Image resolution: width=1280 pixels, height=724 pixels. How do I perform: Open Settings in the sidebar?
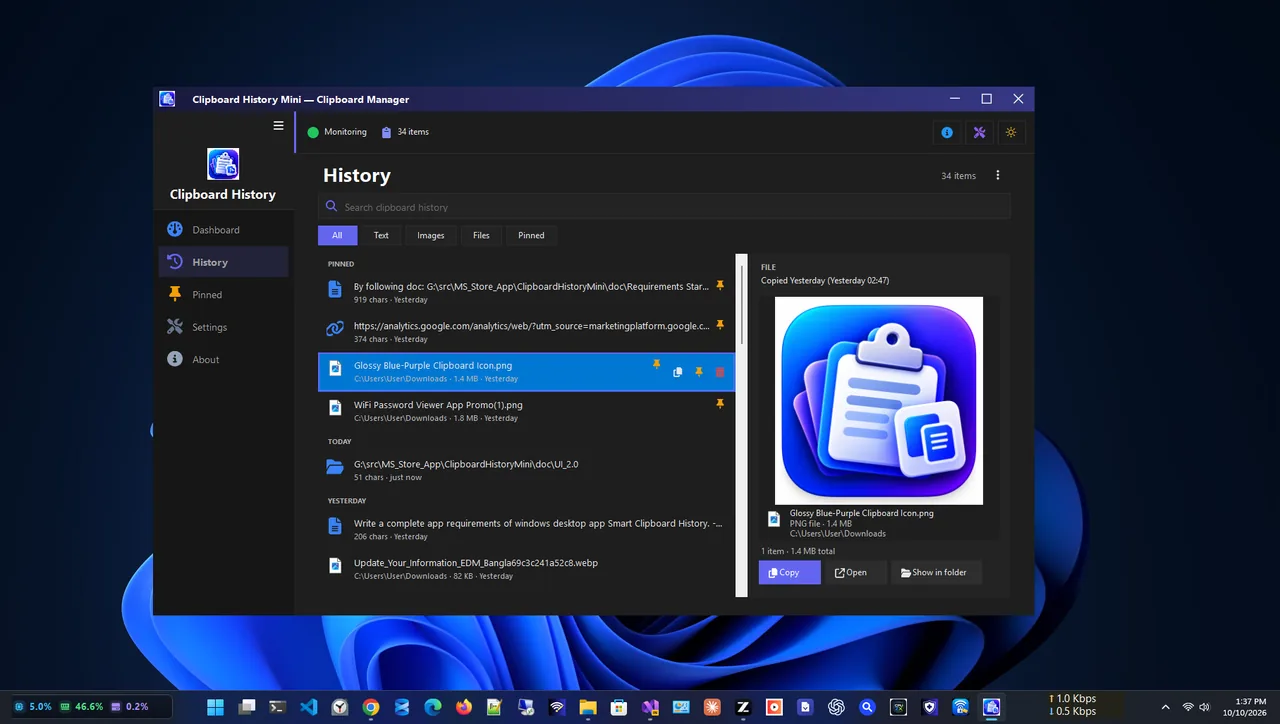pyautogui.click(x=223, y=327)
